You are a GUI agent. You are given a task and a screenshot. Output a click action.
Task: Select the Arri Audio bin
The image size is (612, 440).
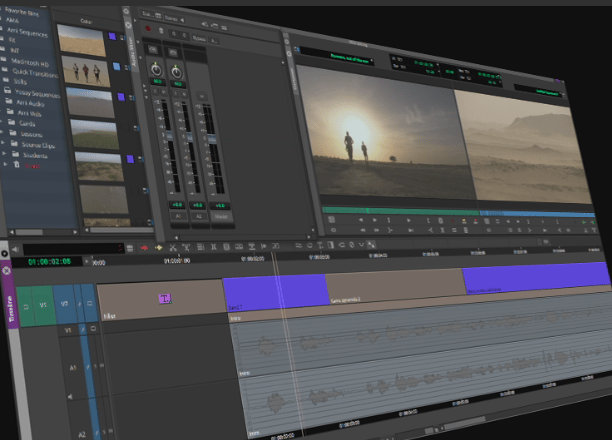30,103
